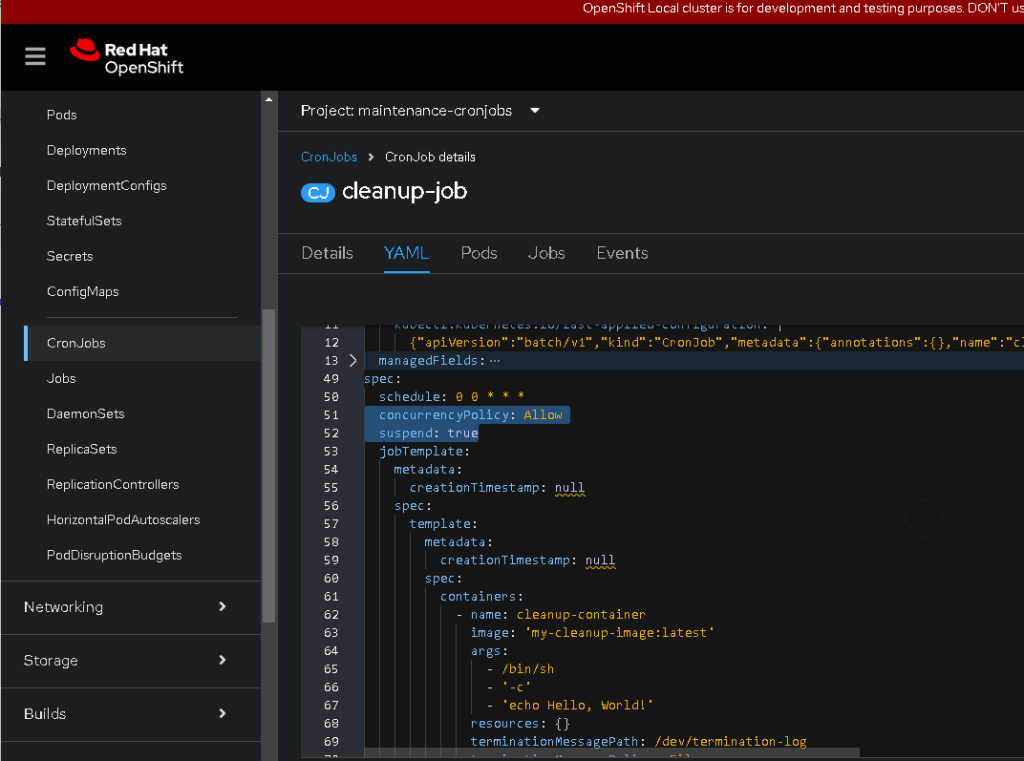This screenshot has height=761, width=1024.
Task: Click the 'echo Hello, World!' argument
Action: coord(577,705)
